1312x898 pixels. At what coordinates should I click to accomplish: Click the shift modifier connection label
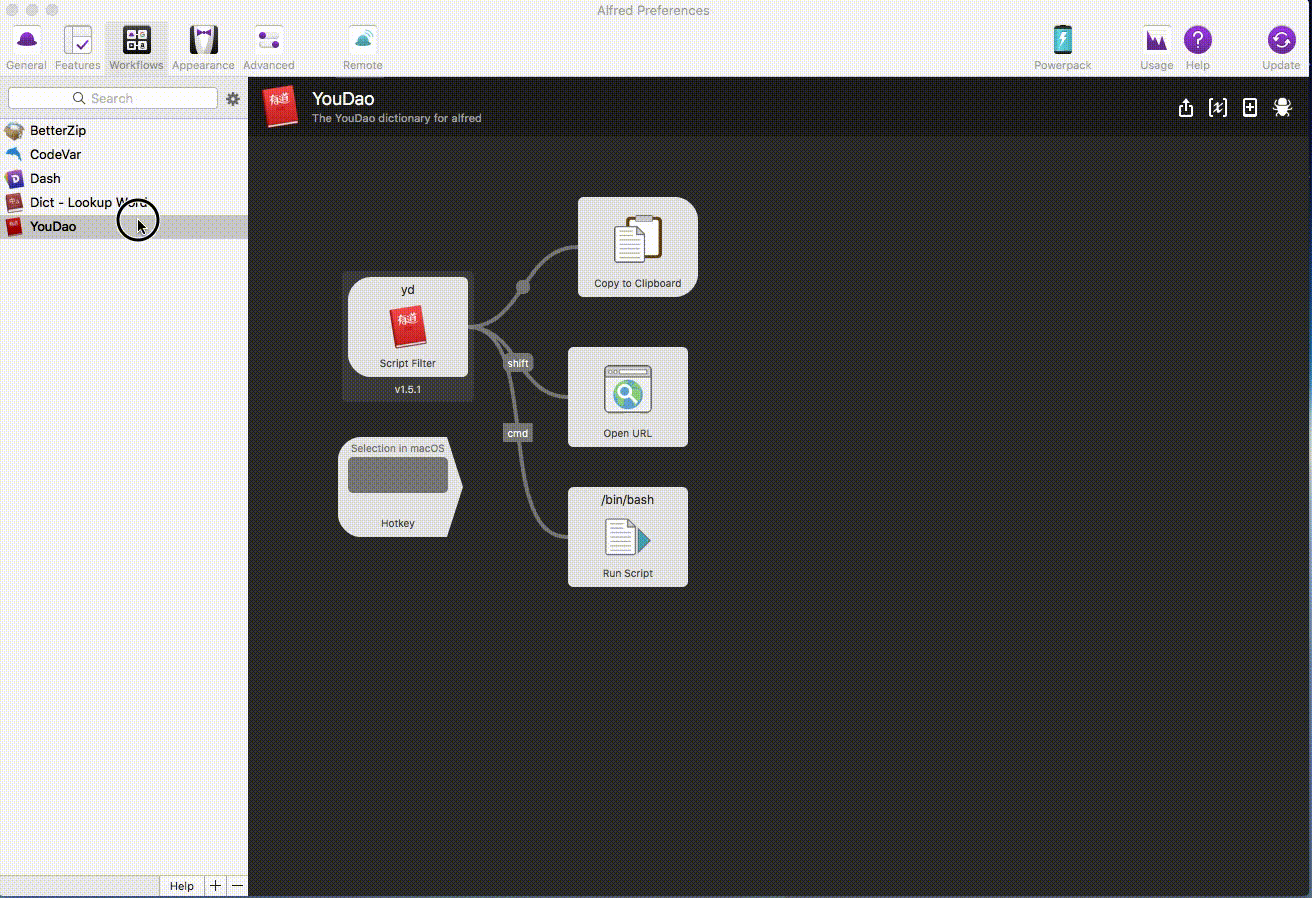(x=518, y=363)
